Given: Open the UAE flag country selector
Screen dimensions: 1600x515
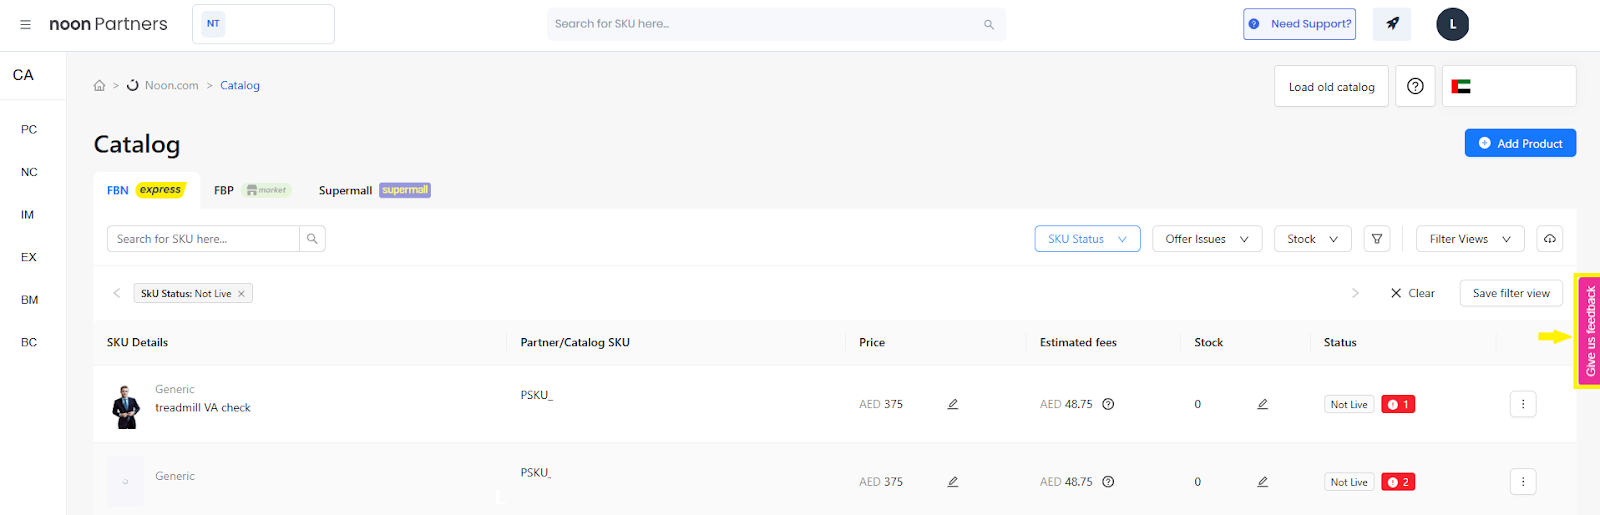Looking at the screenshot, I should tap(1509, 86).
